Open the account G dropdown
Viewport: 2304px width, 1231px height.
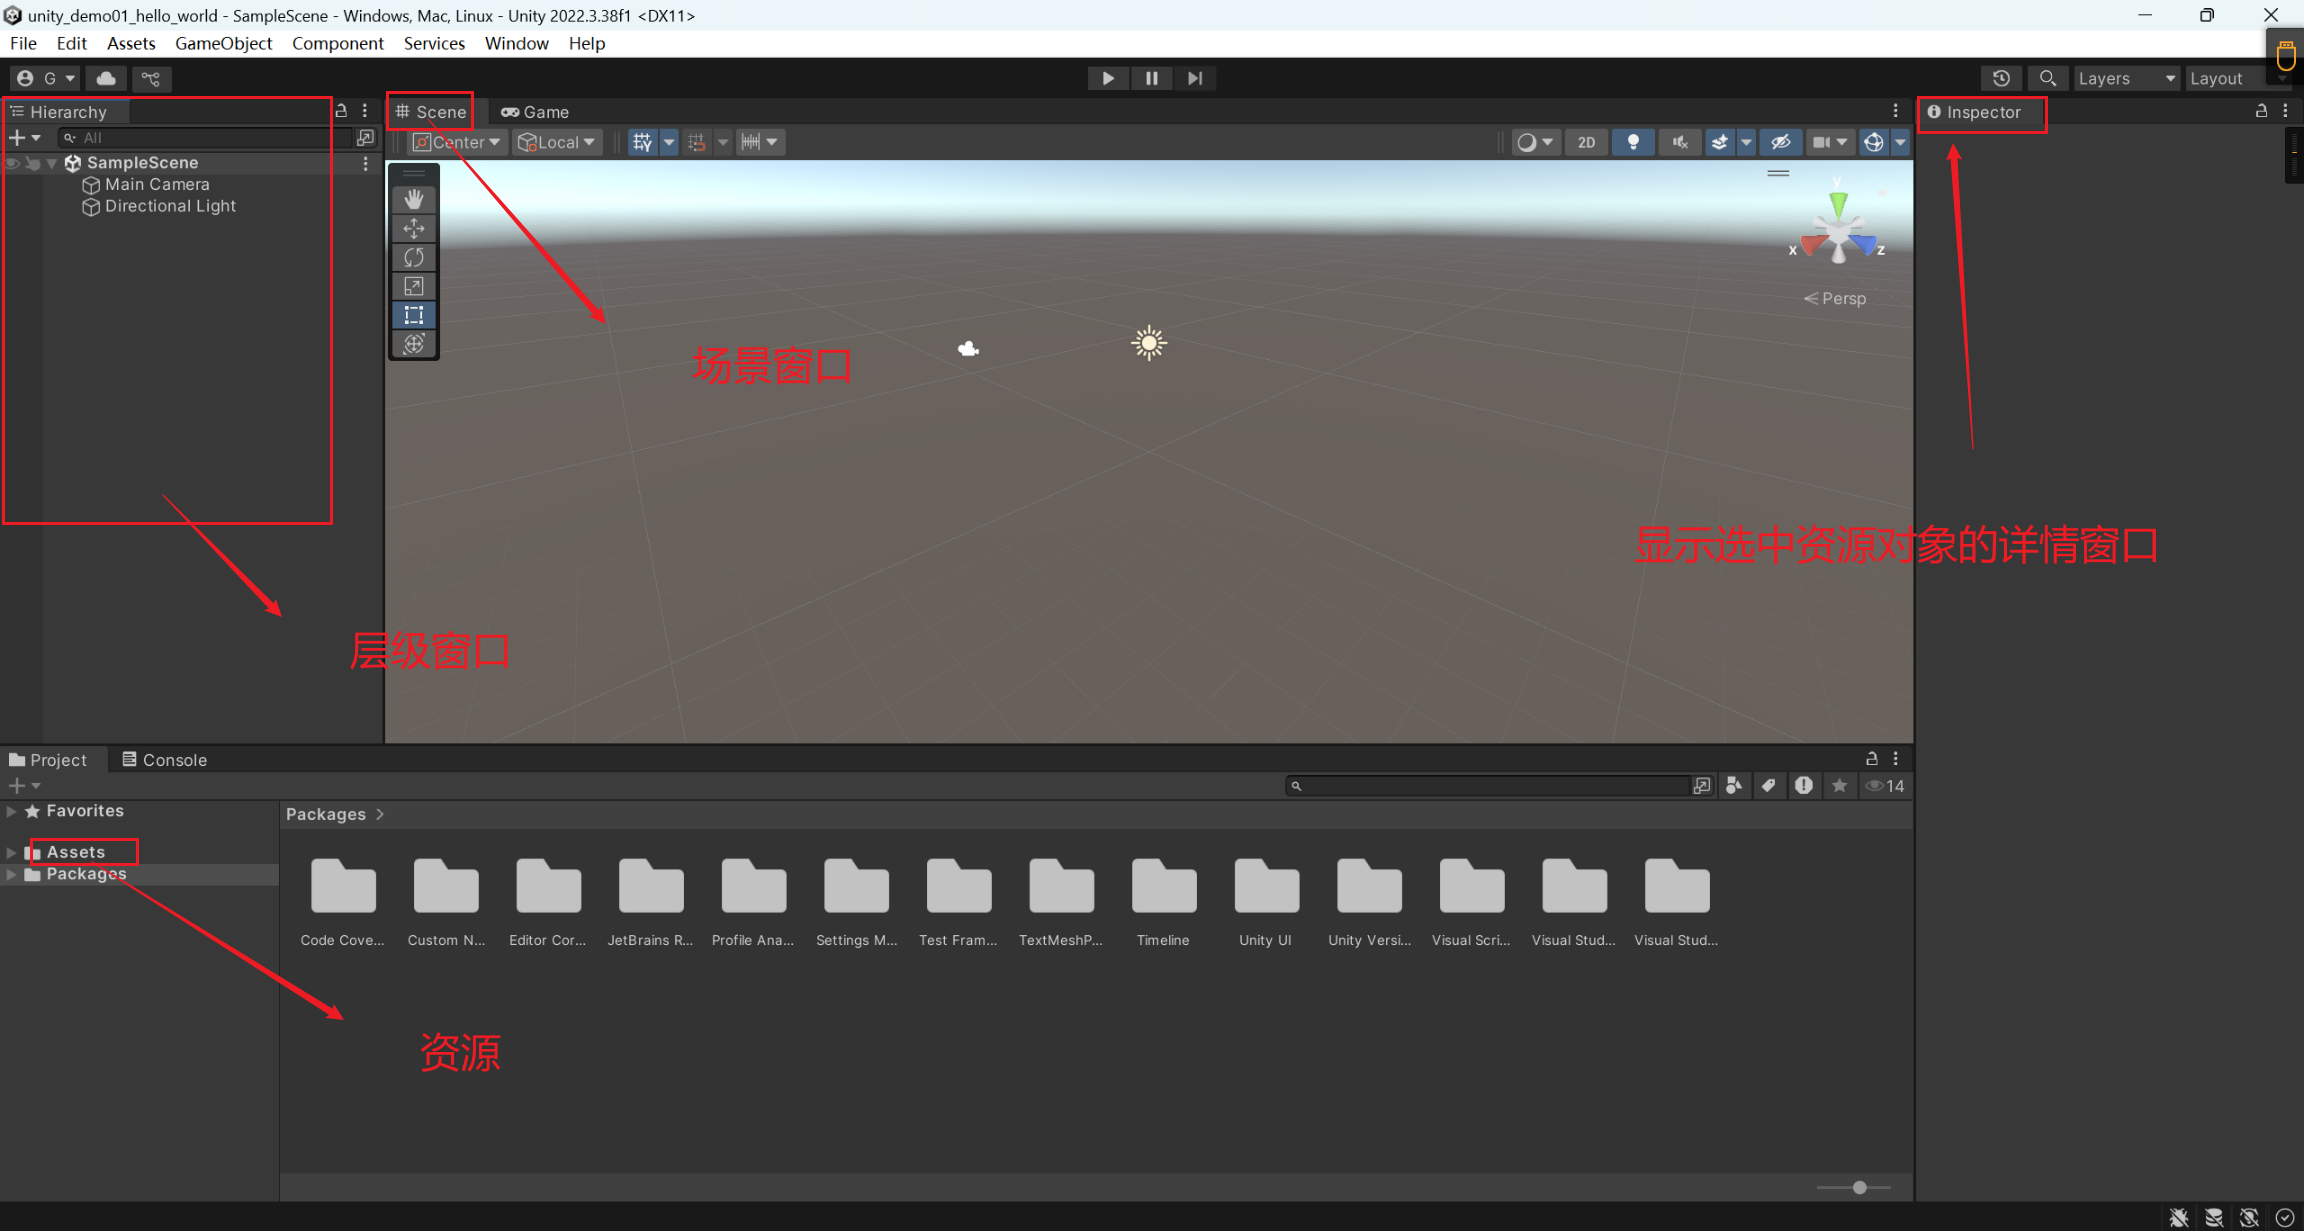click(x=45, y=78)
